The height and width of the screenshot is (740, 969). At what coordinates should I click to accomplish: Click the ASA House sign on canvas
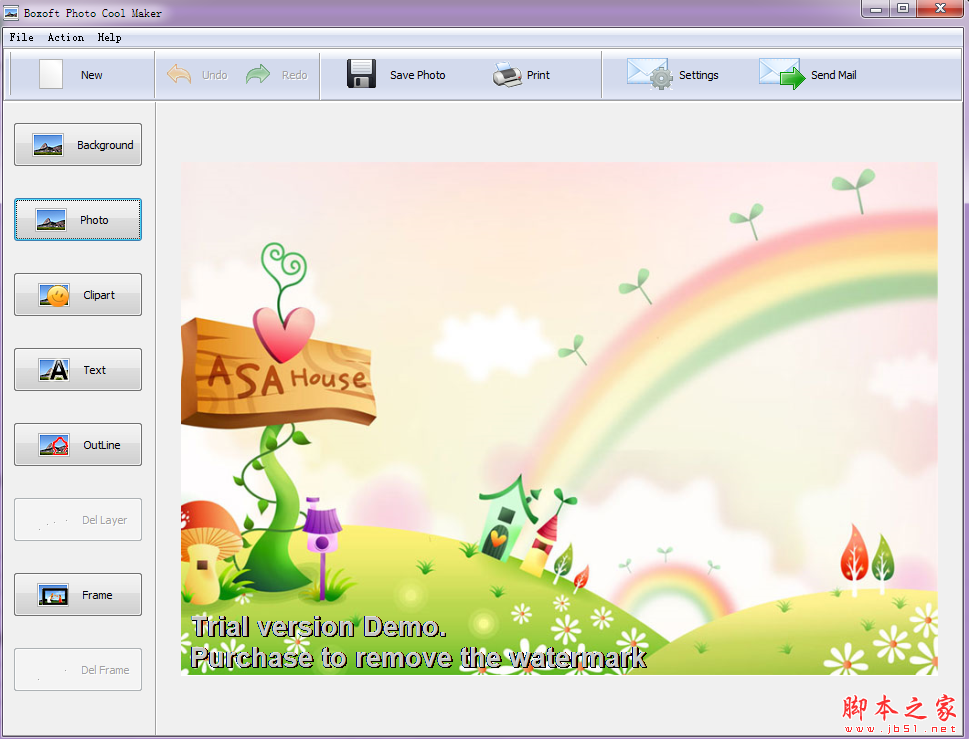pos(279,373)
